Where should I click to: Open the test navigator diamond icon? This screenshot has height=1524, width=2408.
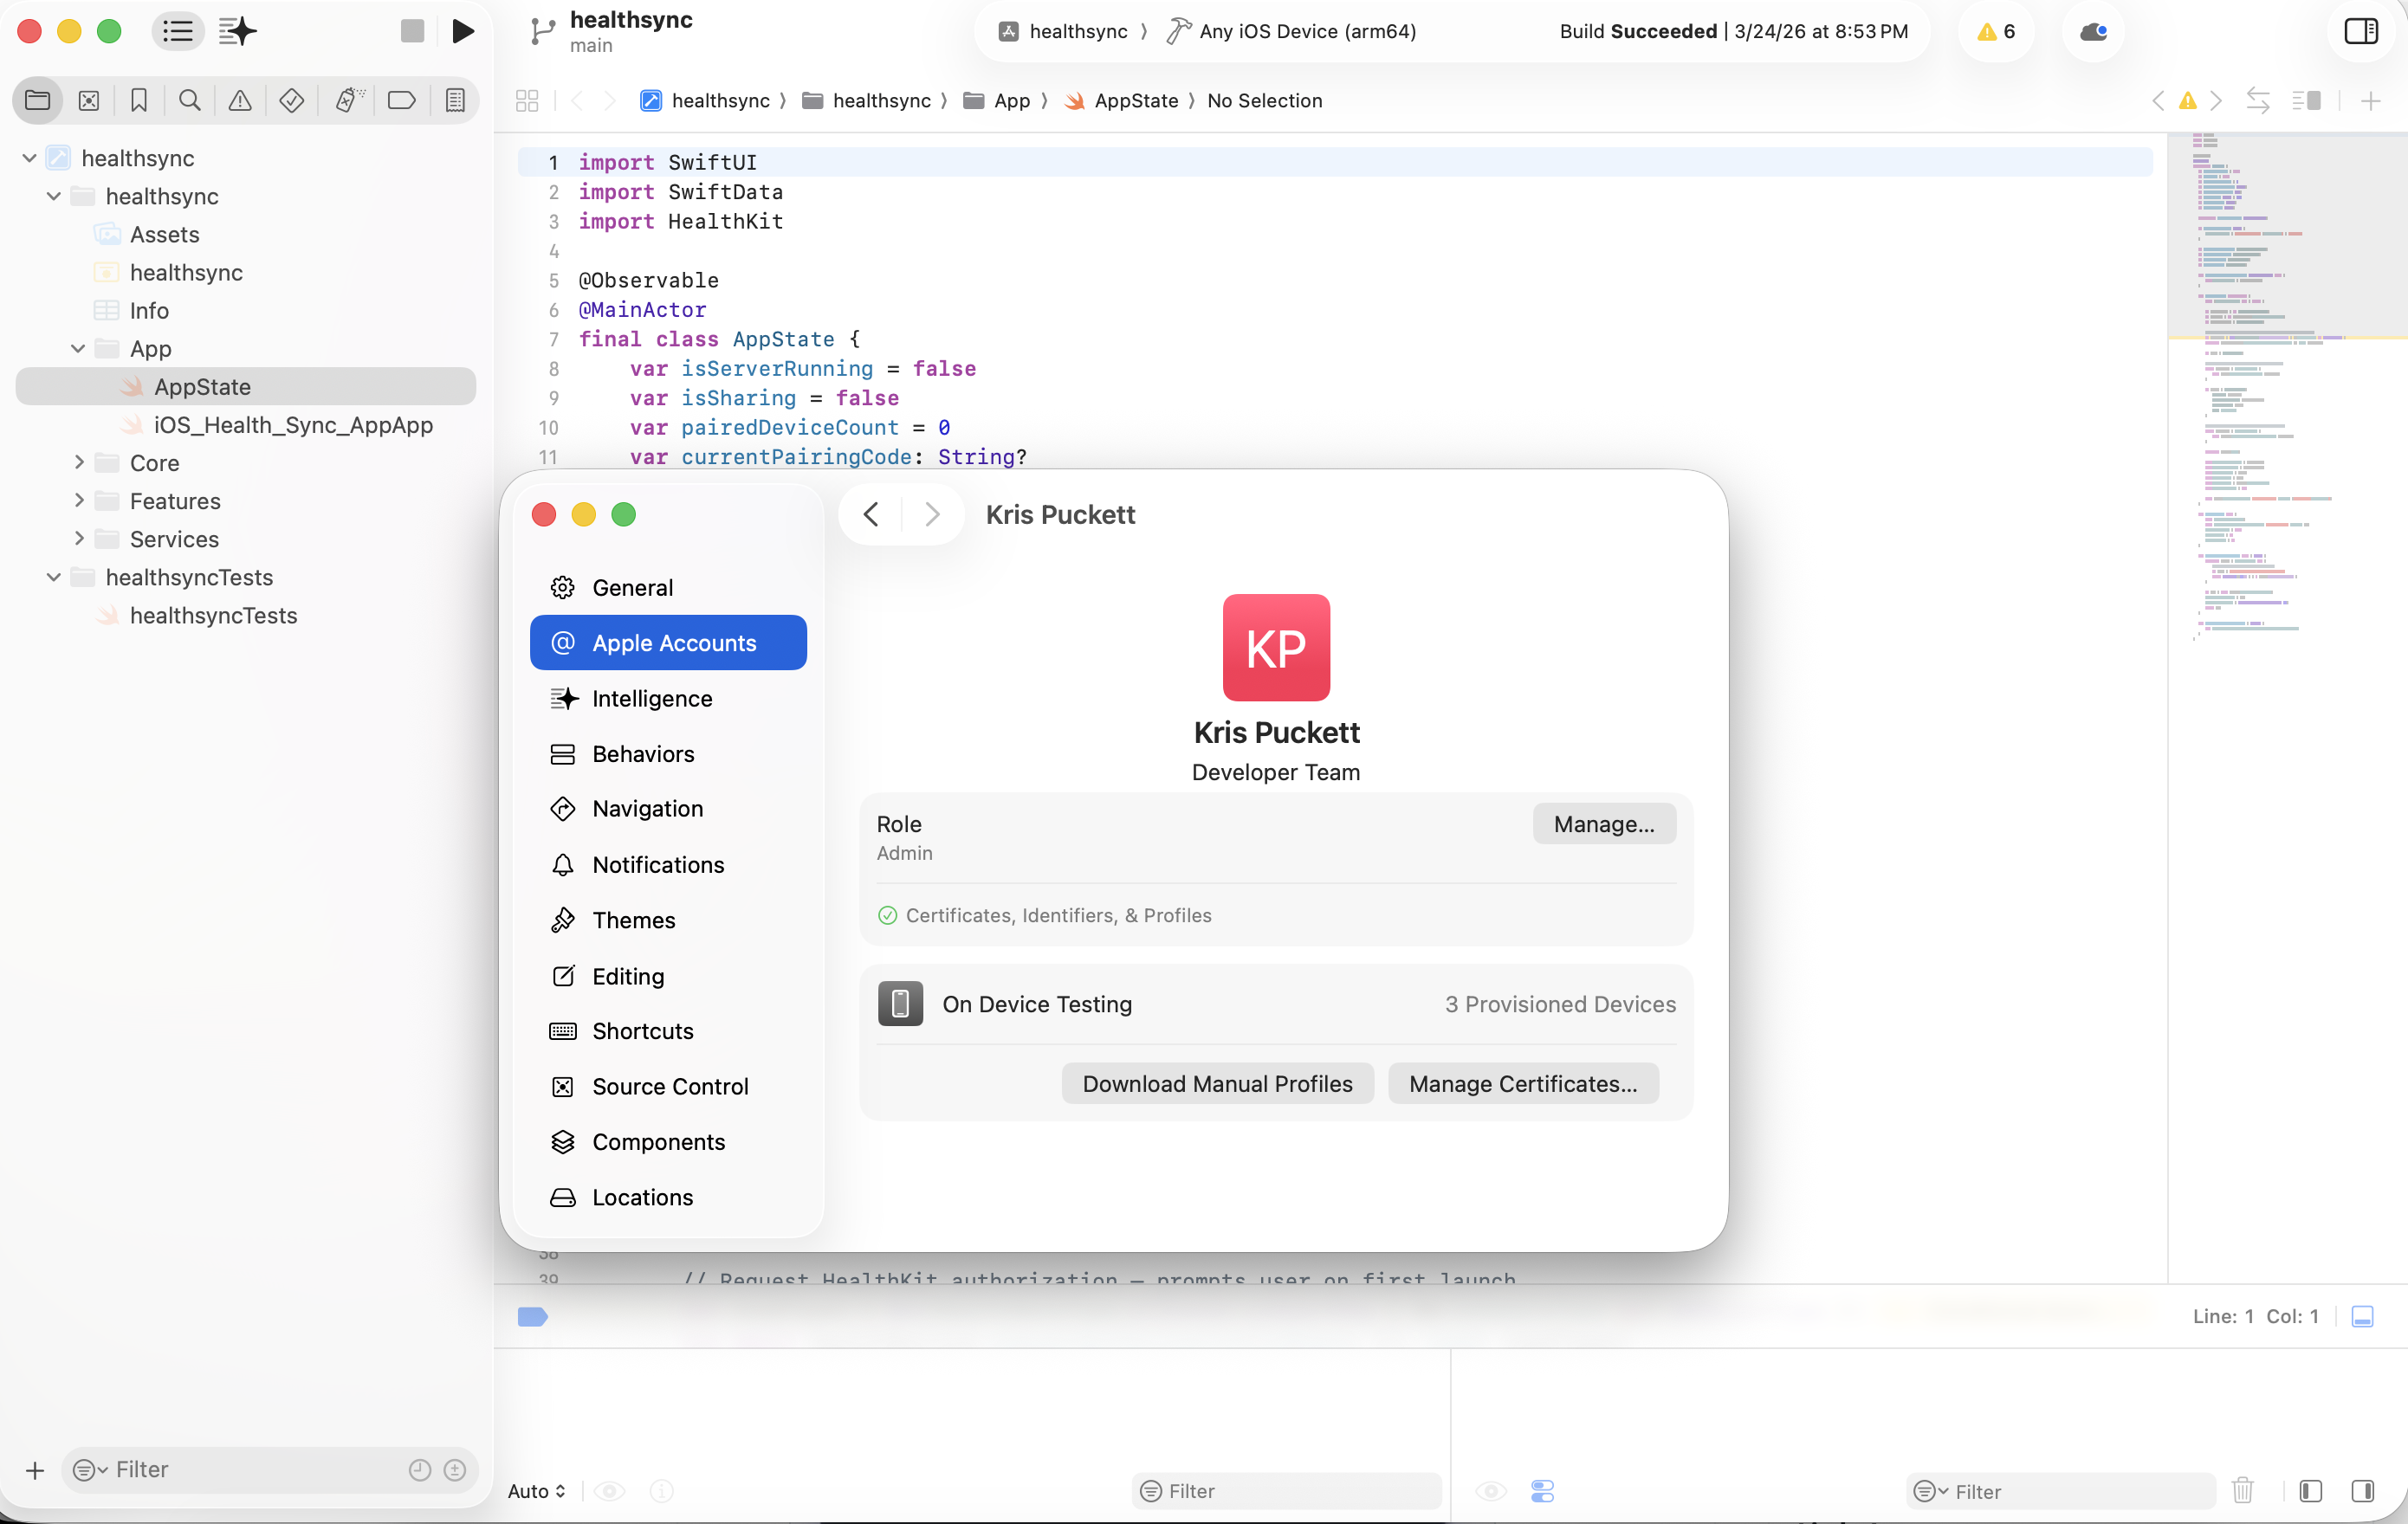292,100
